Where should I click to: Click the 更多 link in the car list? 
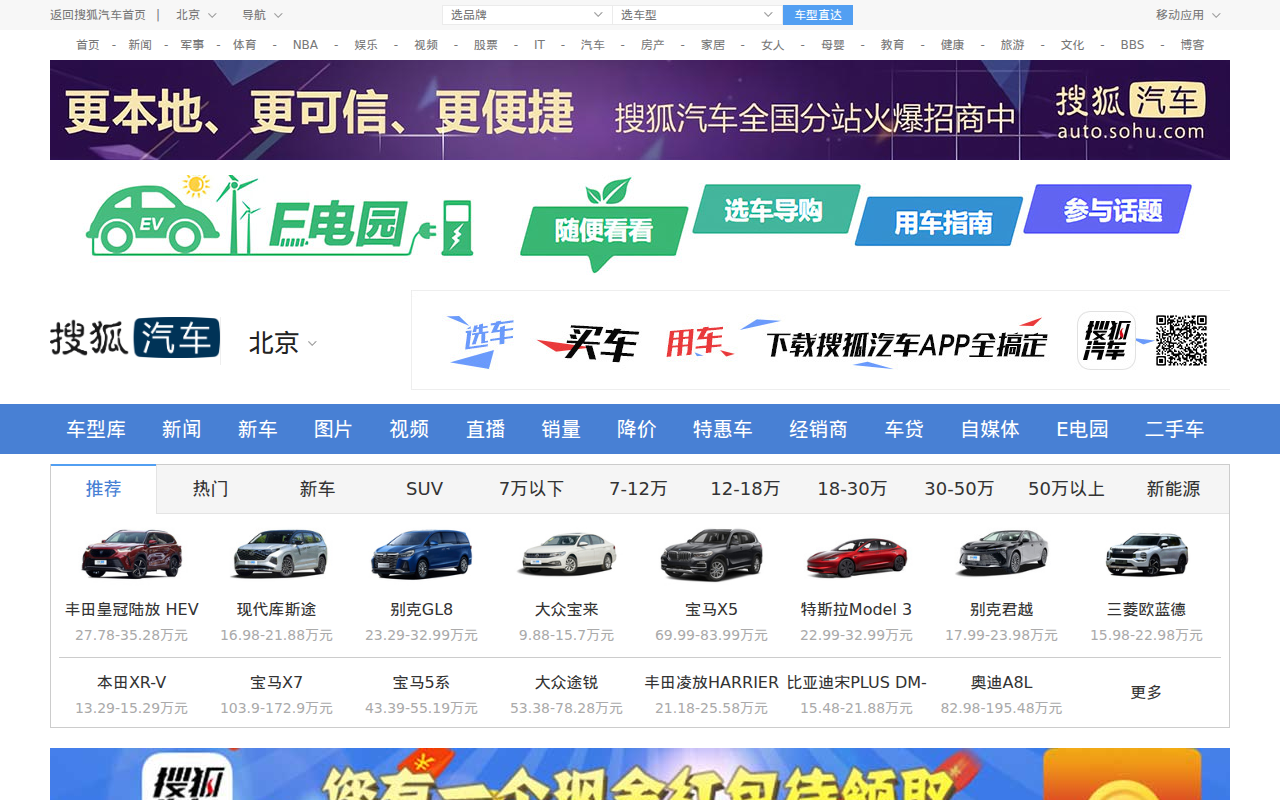pyautogui.click(x=1146, y=692)
